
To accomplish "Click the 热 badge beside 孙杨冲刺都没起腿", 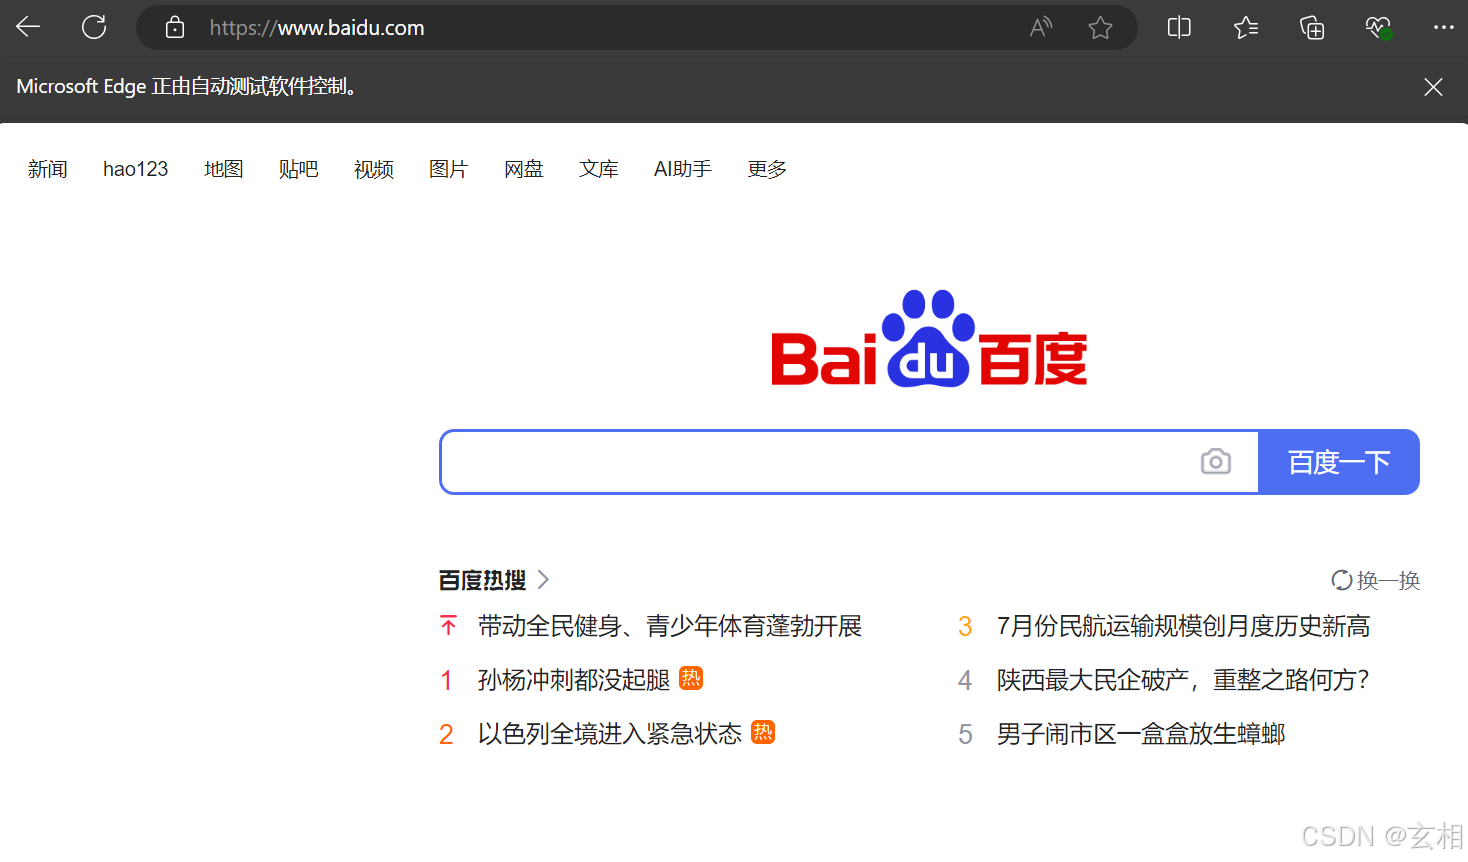I will (691, 678).
